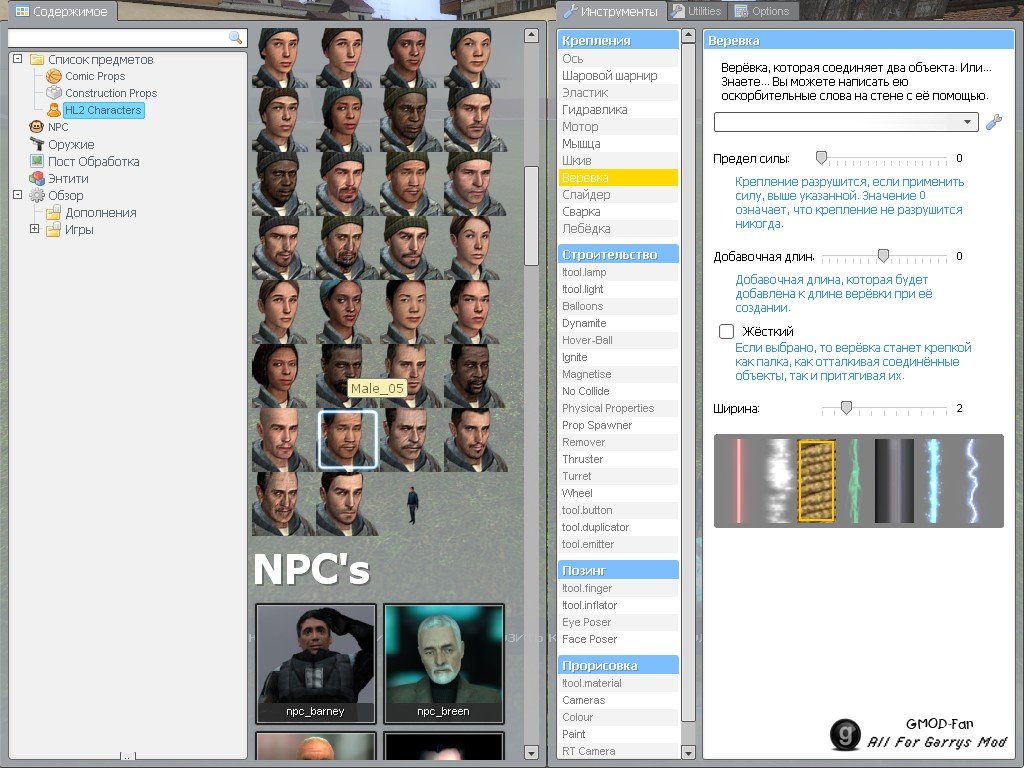Select the Physical Properties tool

(618, 408)
